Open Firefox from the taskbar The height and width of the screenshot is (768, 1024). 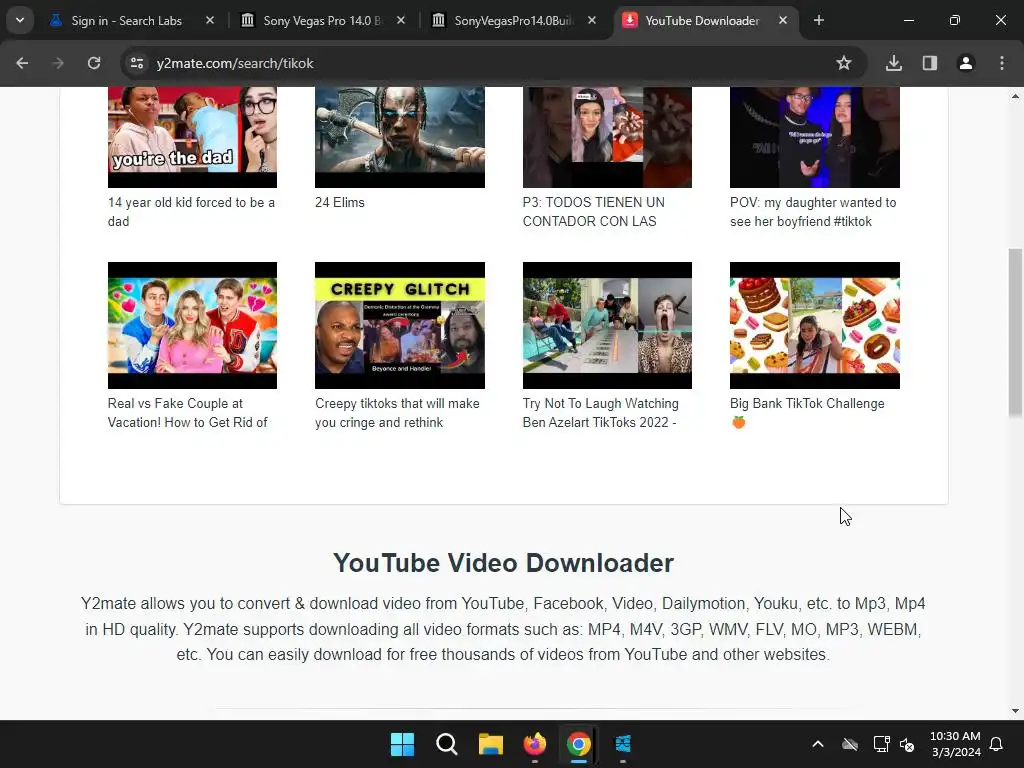pyautogui.click(x=535, y=744)
